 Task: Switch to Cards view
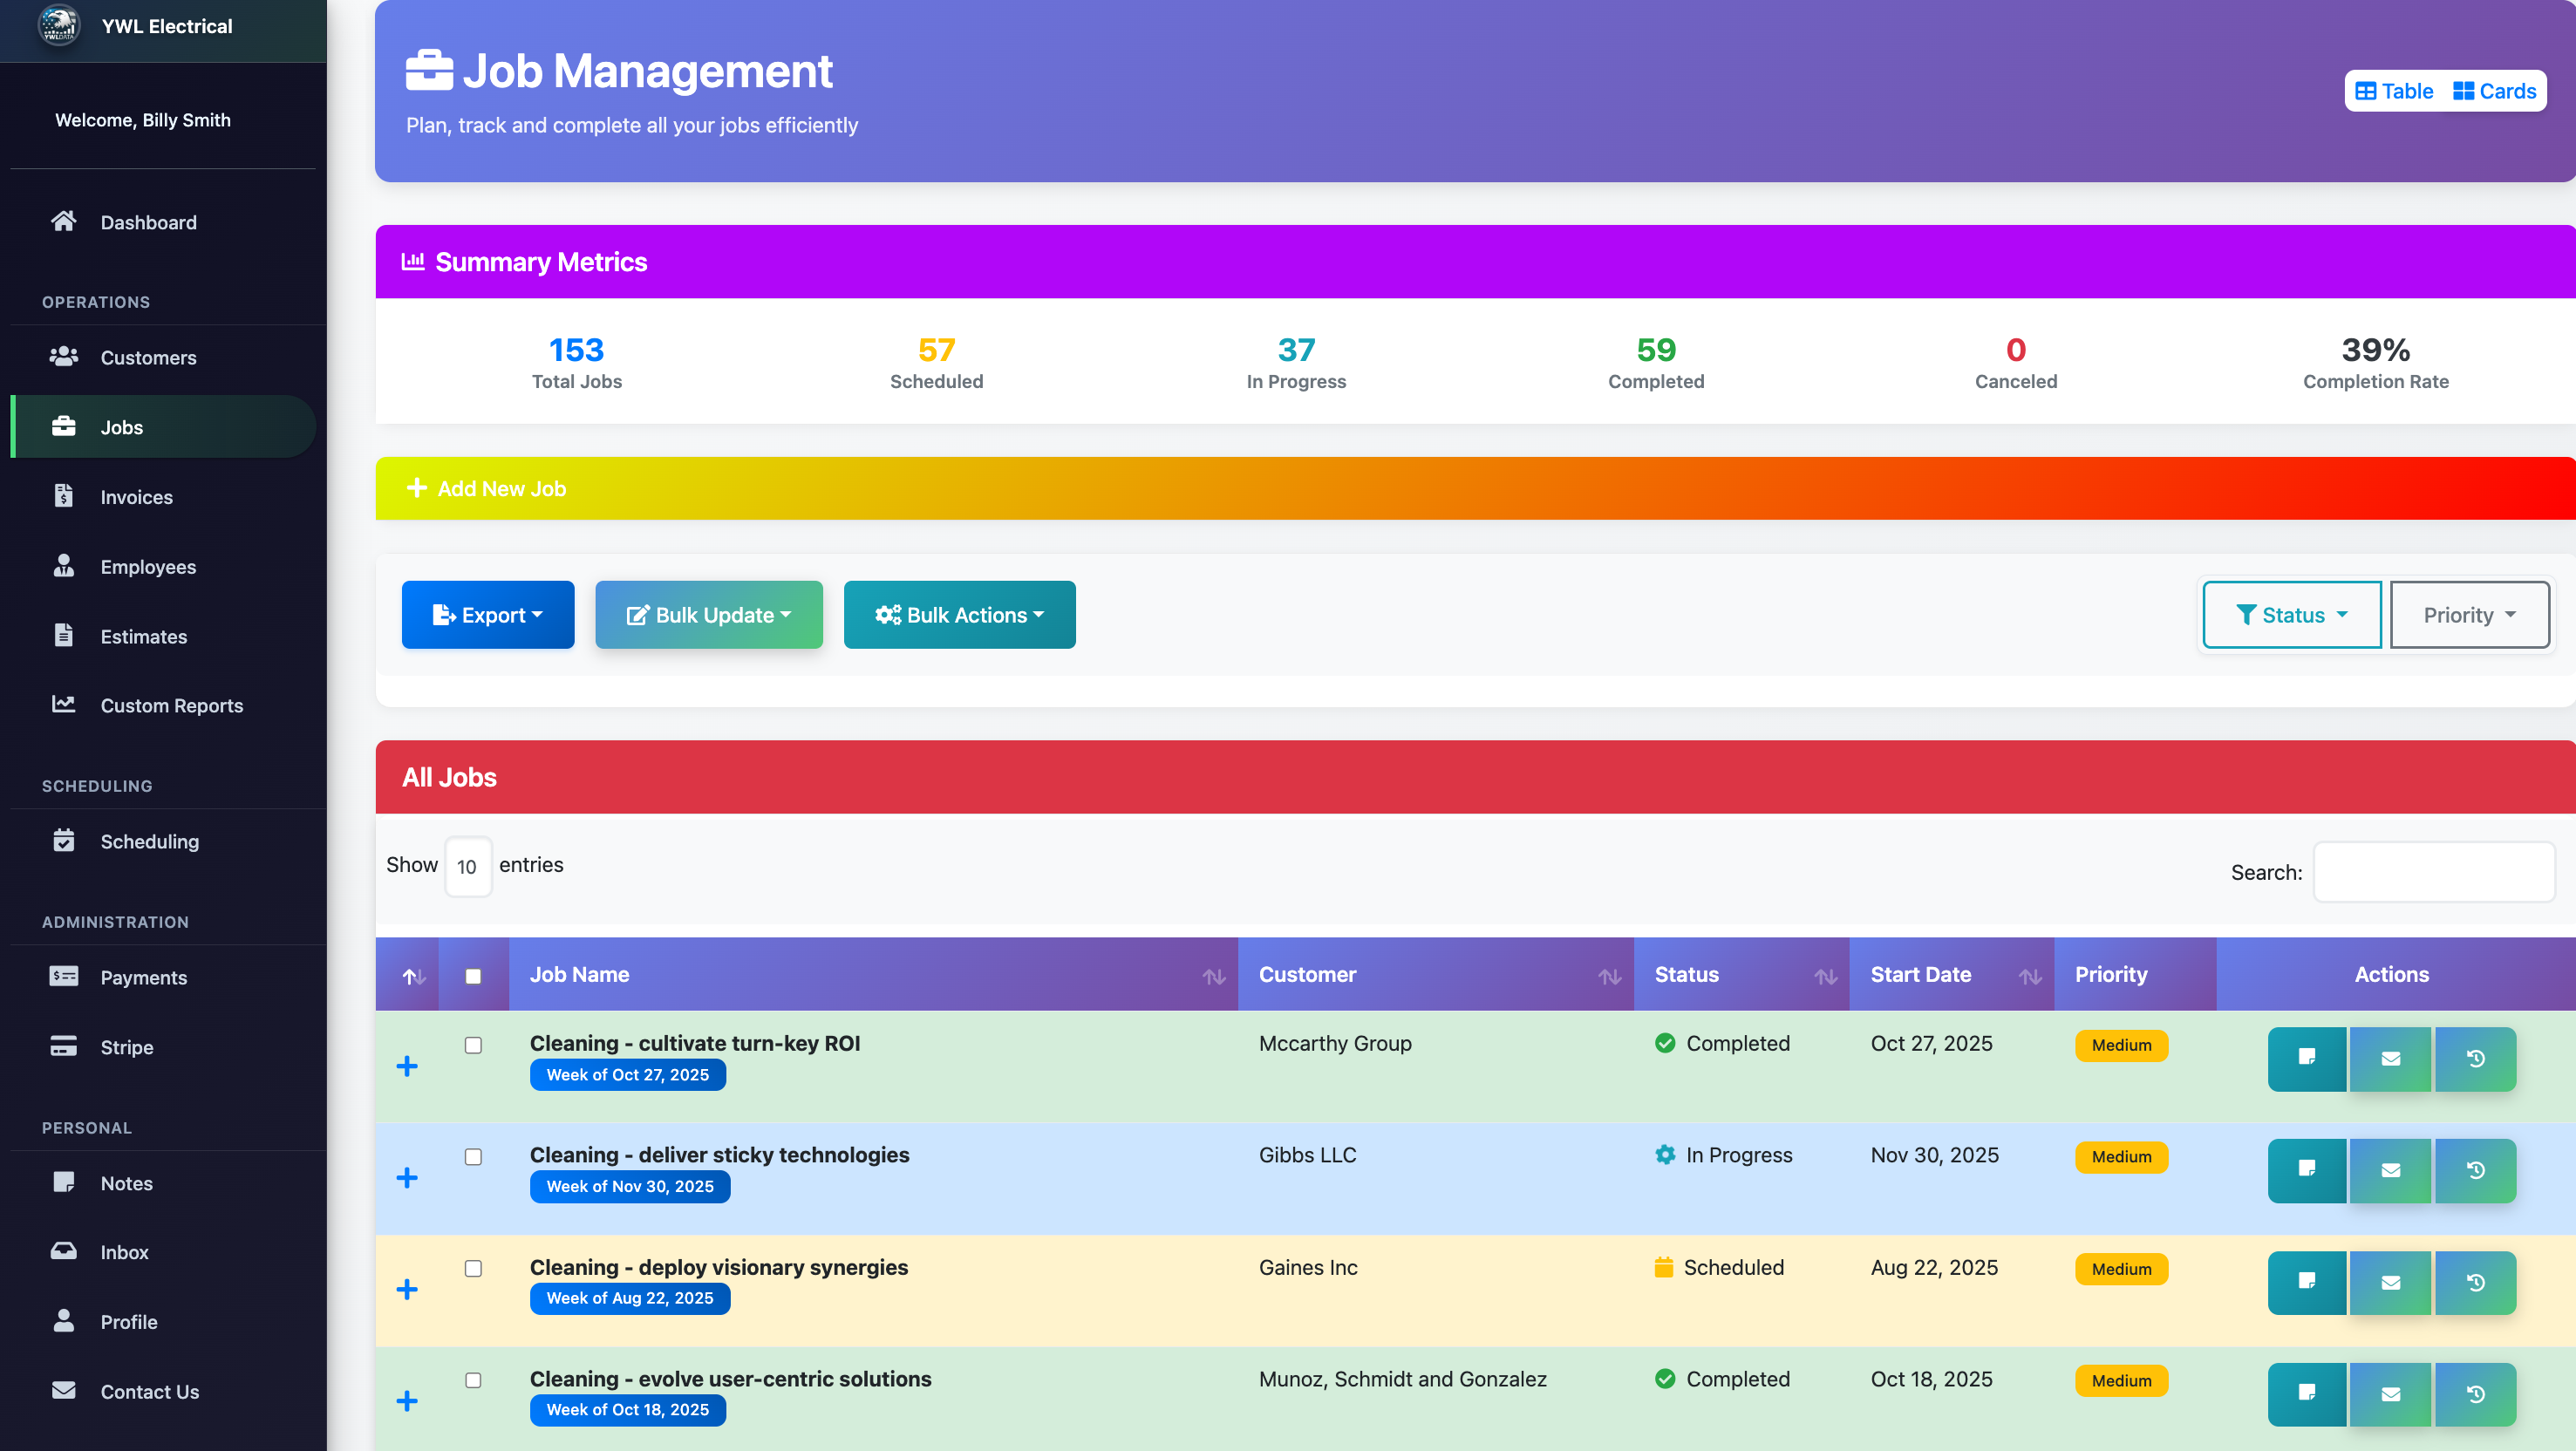coord(2494,90)
